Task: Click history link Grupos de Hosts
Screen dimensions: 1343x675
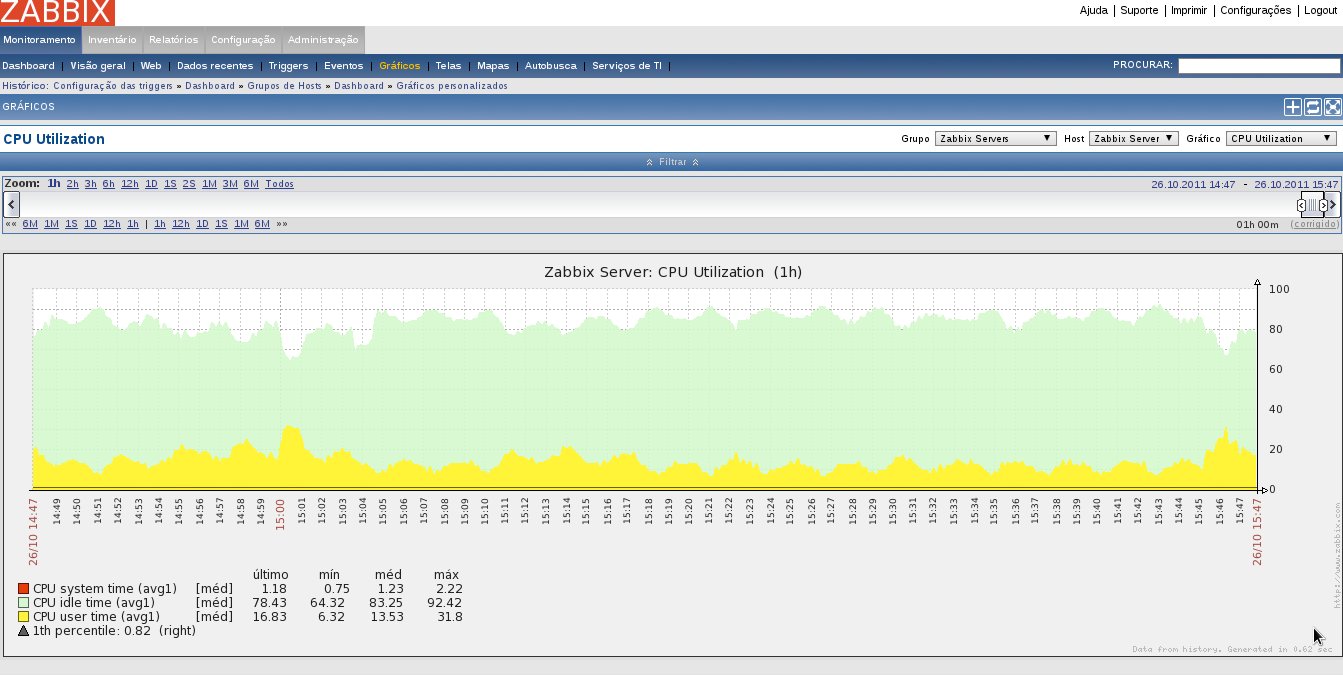Action: [x=286, y=86]
